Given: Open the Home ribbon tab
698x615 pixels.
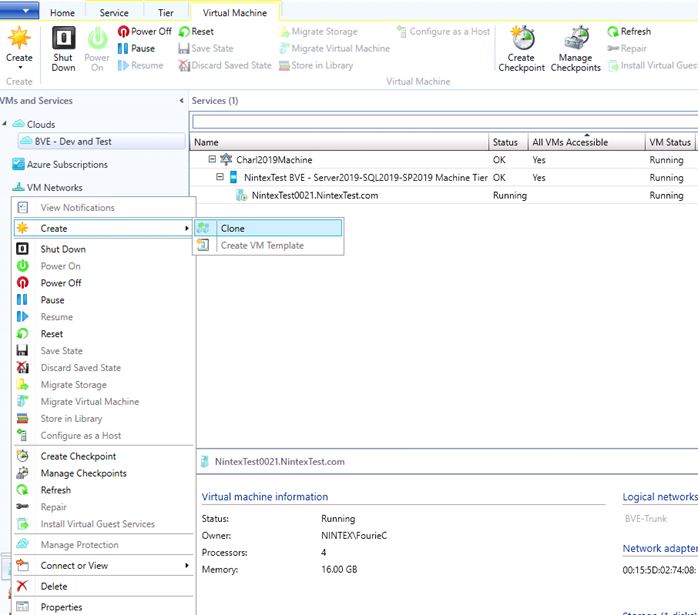Looking at the screenshot, I should tap(62, 13).
